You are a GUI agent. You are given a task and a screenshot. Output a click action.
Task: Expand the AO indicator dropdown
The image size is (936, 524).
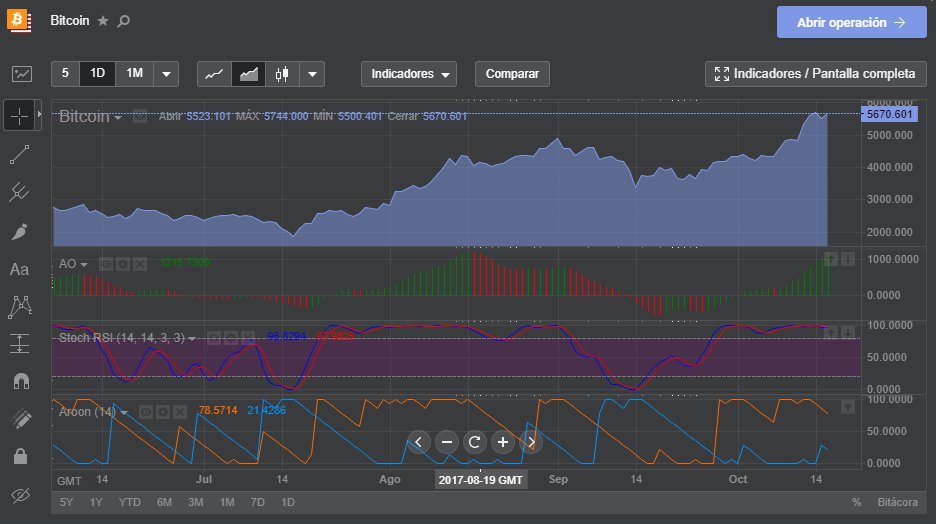click(84, 264)
